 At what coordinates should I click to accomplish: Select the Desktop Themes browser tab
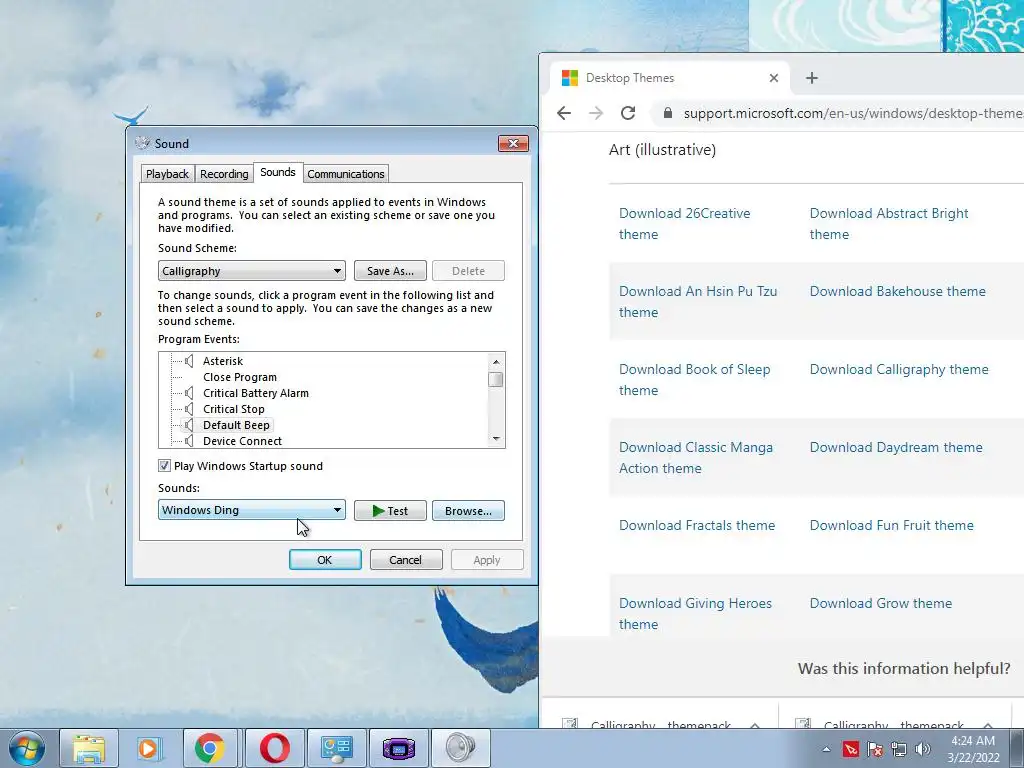669,78
